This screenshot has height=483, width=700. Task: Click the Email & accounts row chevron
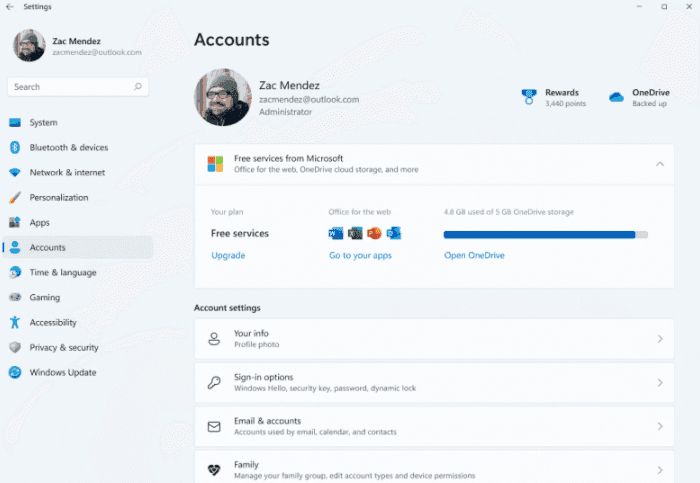pyautogui.click(x=660, y=426)
